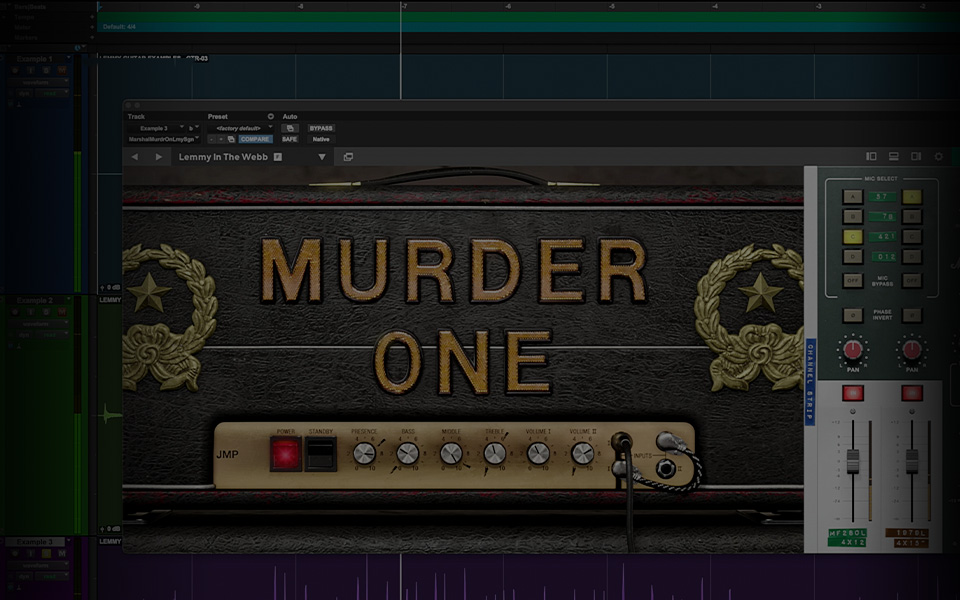Select mic C on left channel
The height and width of the screenshot is (600, 960).
(852, 237)
